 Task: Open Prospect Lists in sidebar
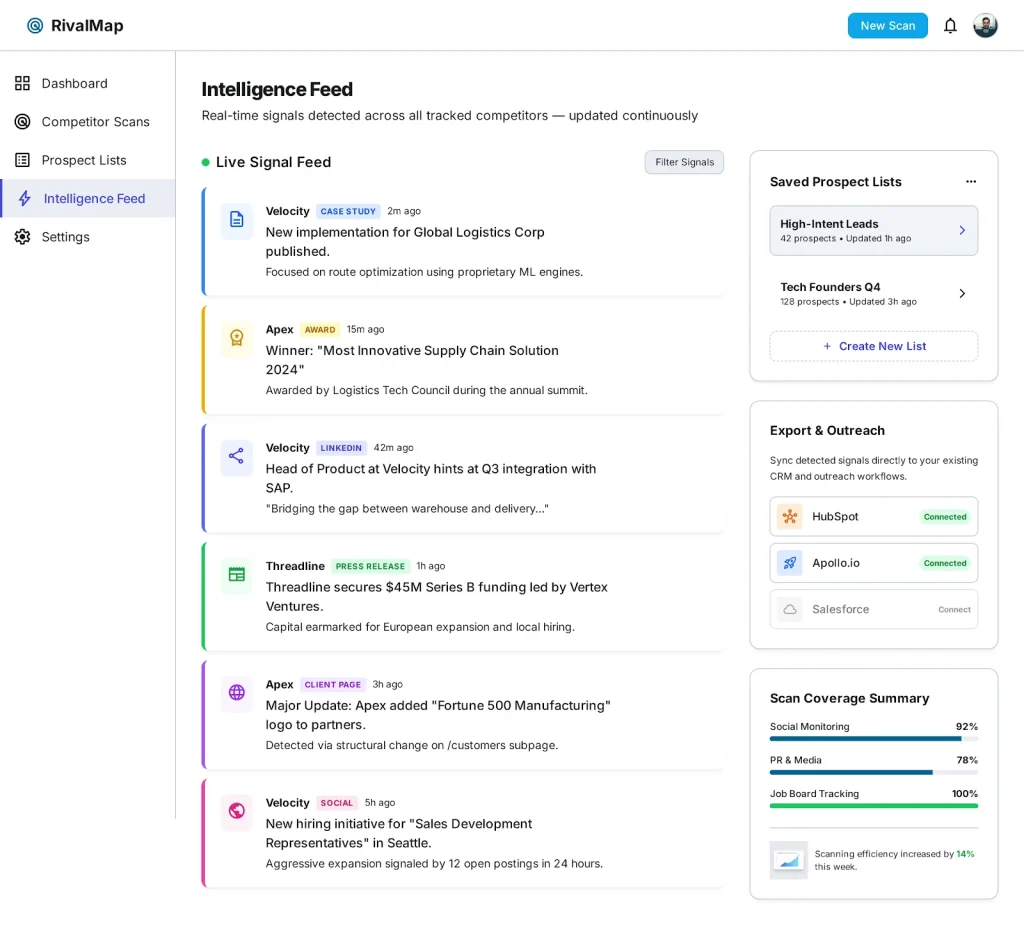click(x=88, y=160)
